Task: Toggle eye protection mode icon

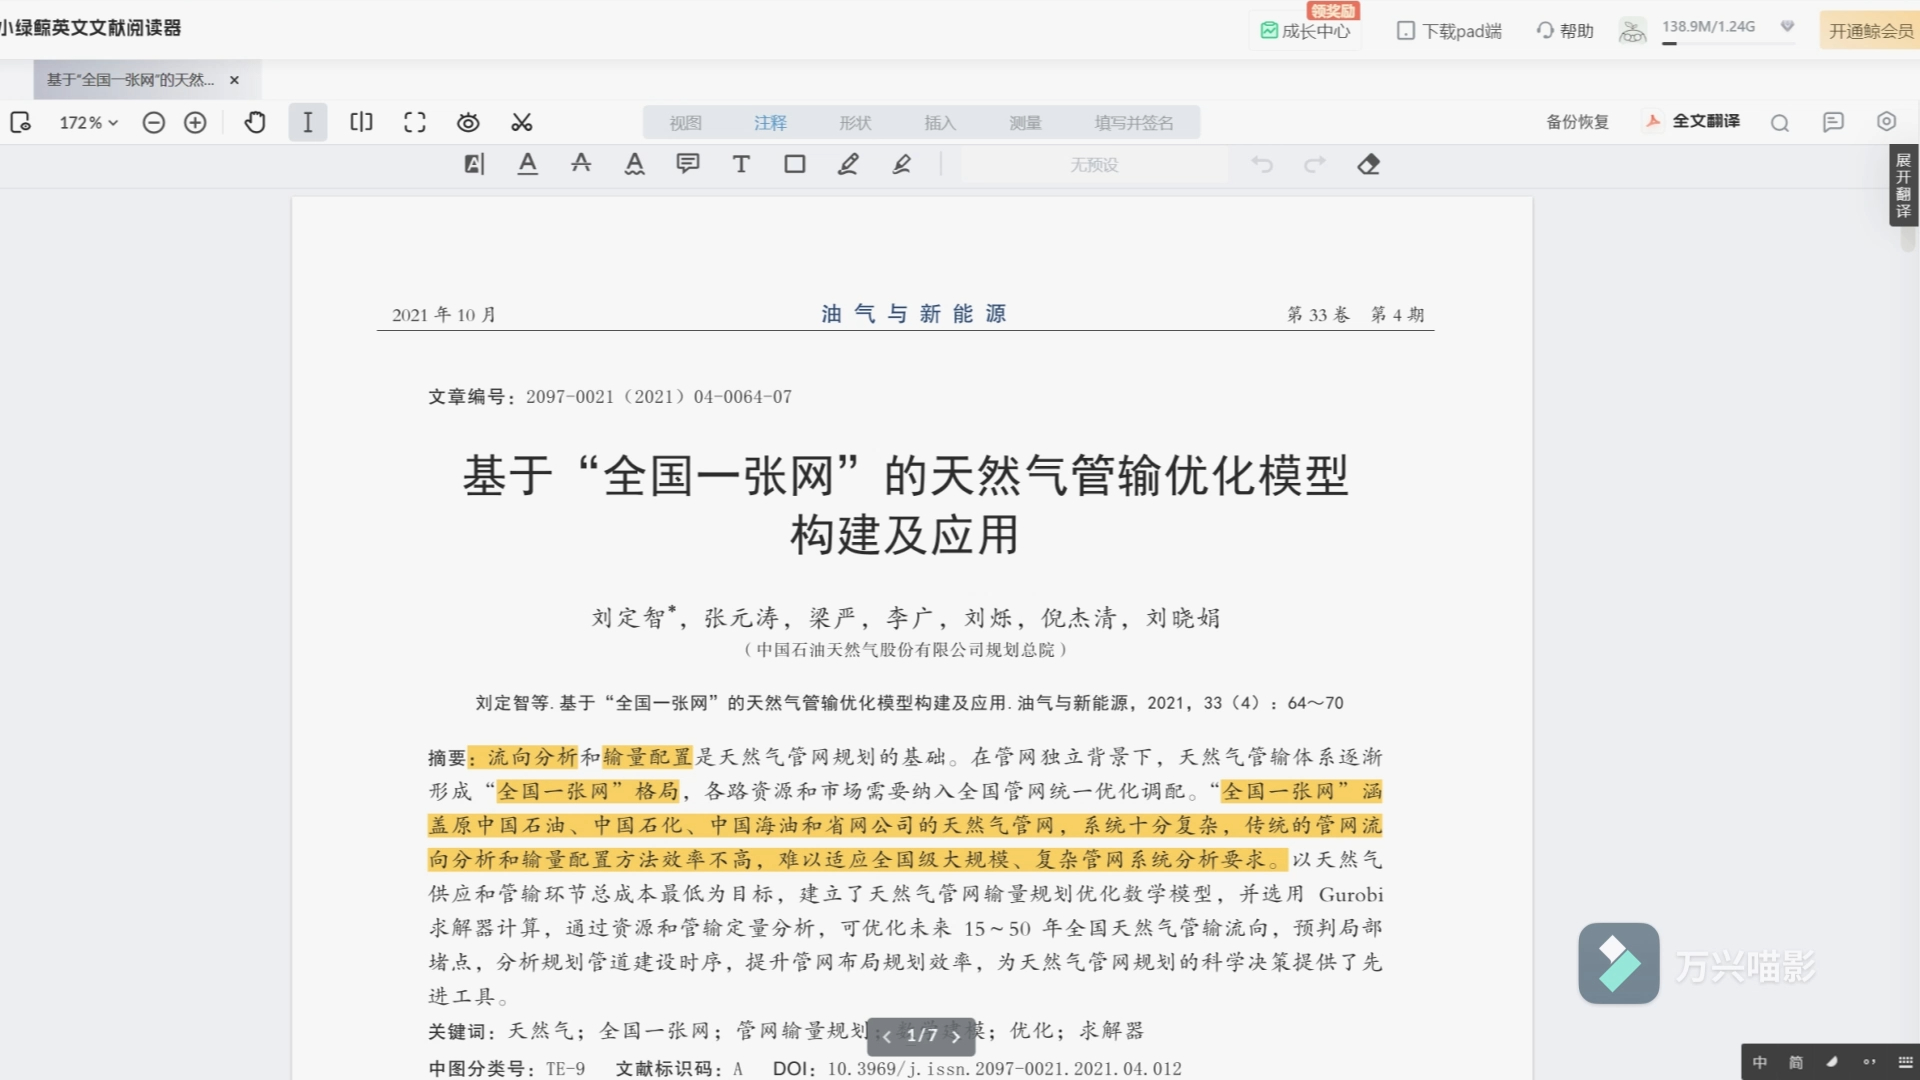Action: (x=468, y=122)
